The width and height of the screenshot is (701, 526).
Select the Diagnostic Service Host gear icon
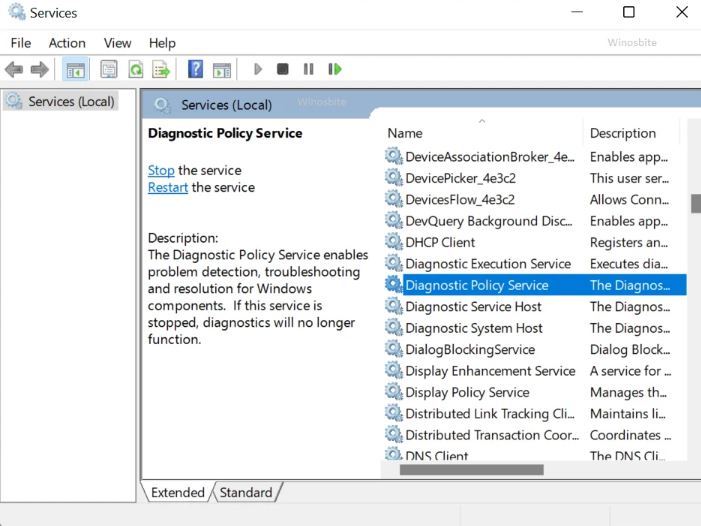coord(393,306)
